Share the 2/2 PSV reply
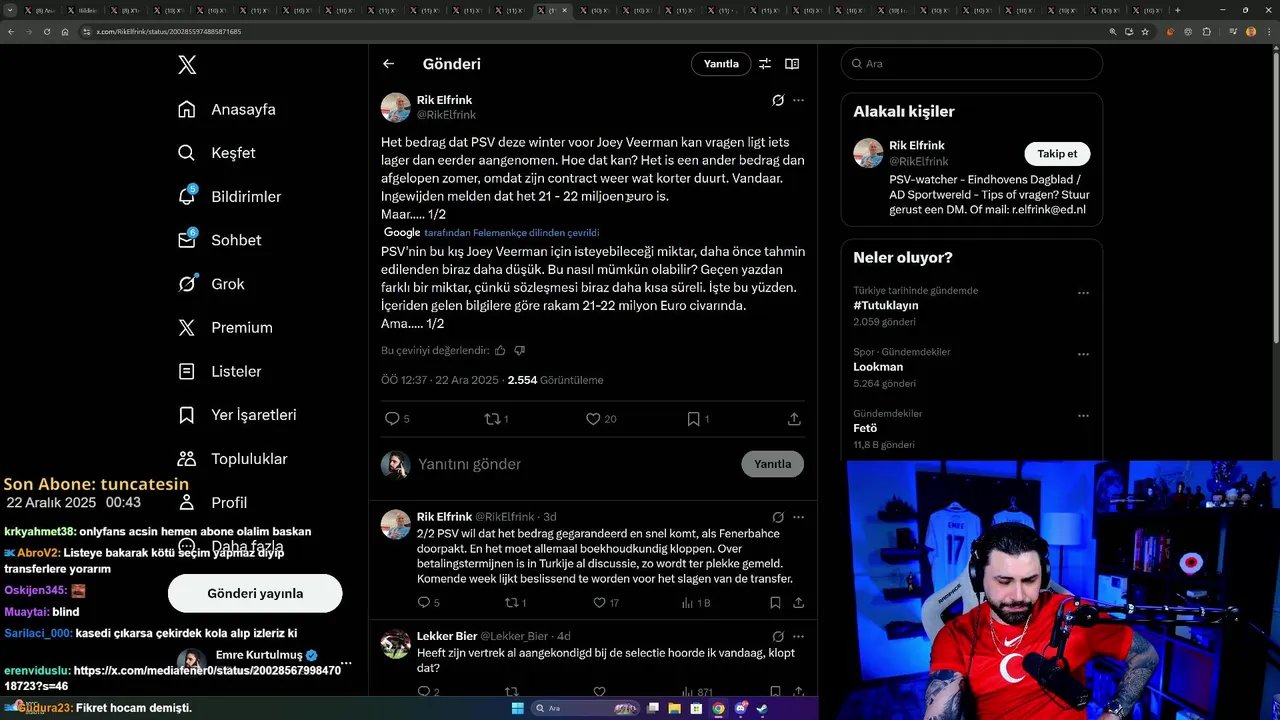This screenshot has height=720, width=1280. [798, 603]
